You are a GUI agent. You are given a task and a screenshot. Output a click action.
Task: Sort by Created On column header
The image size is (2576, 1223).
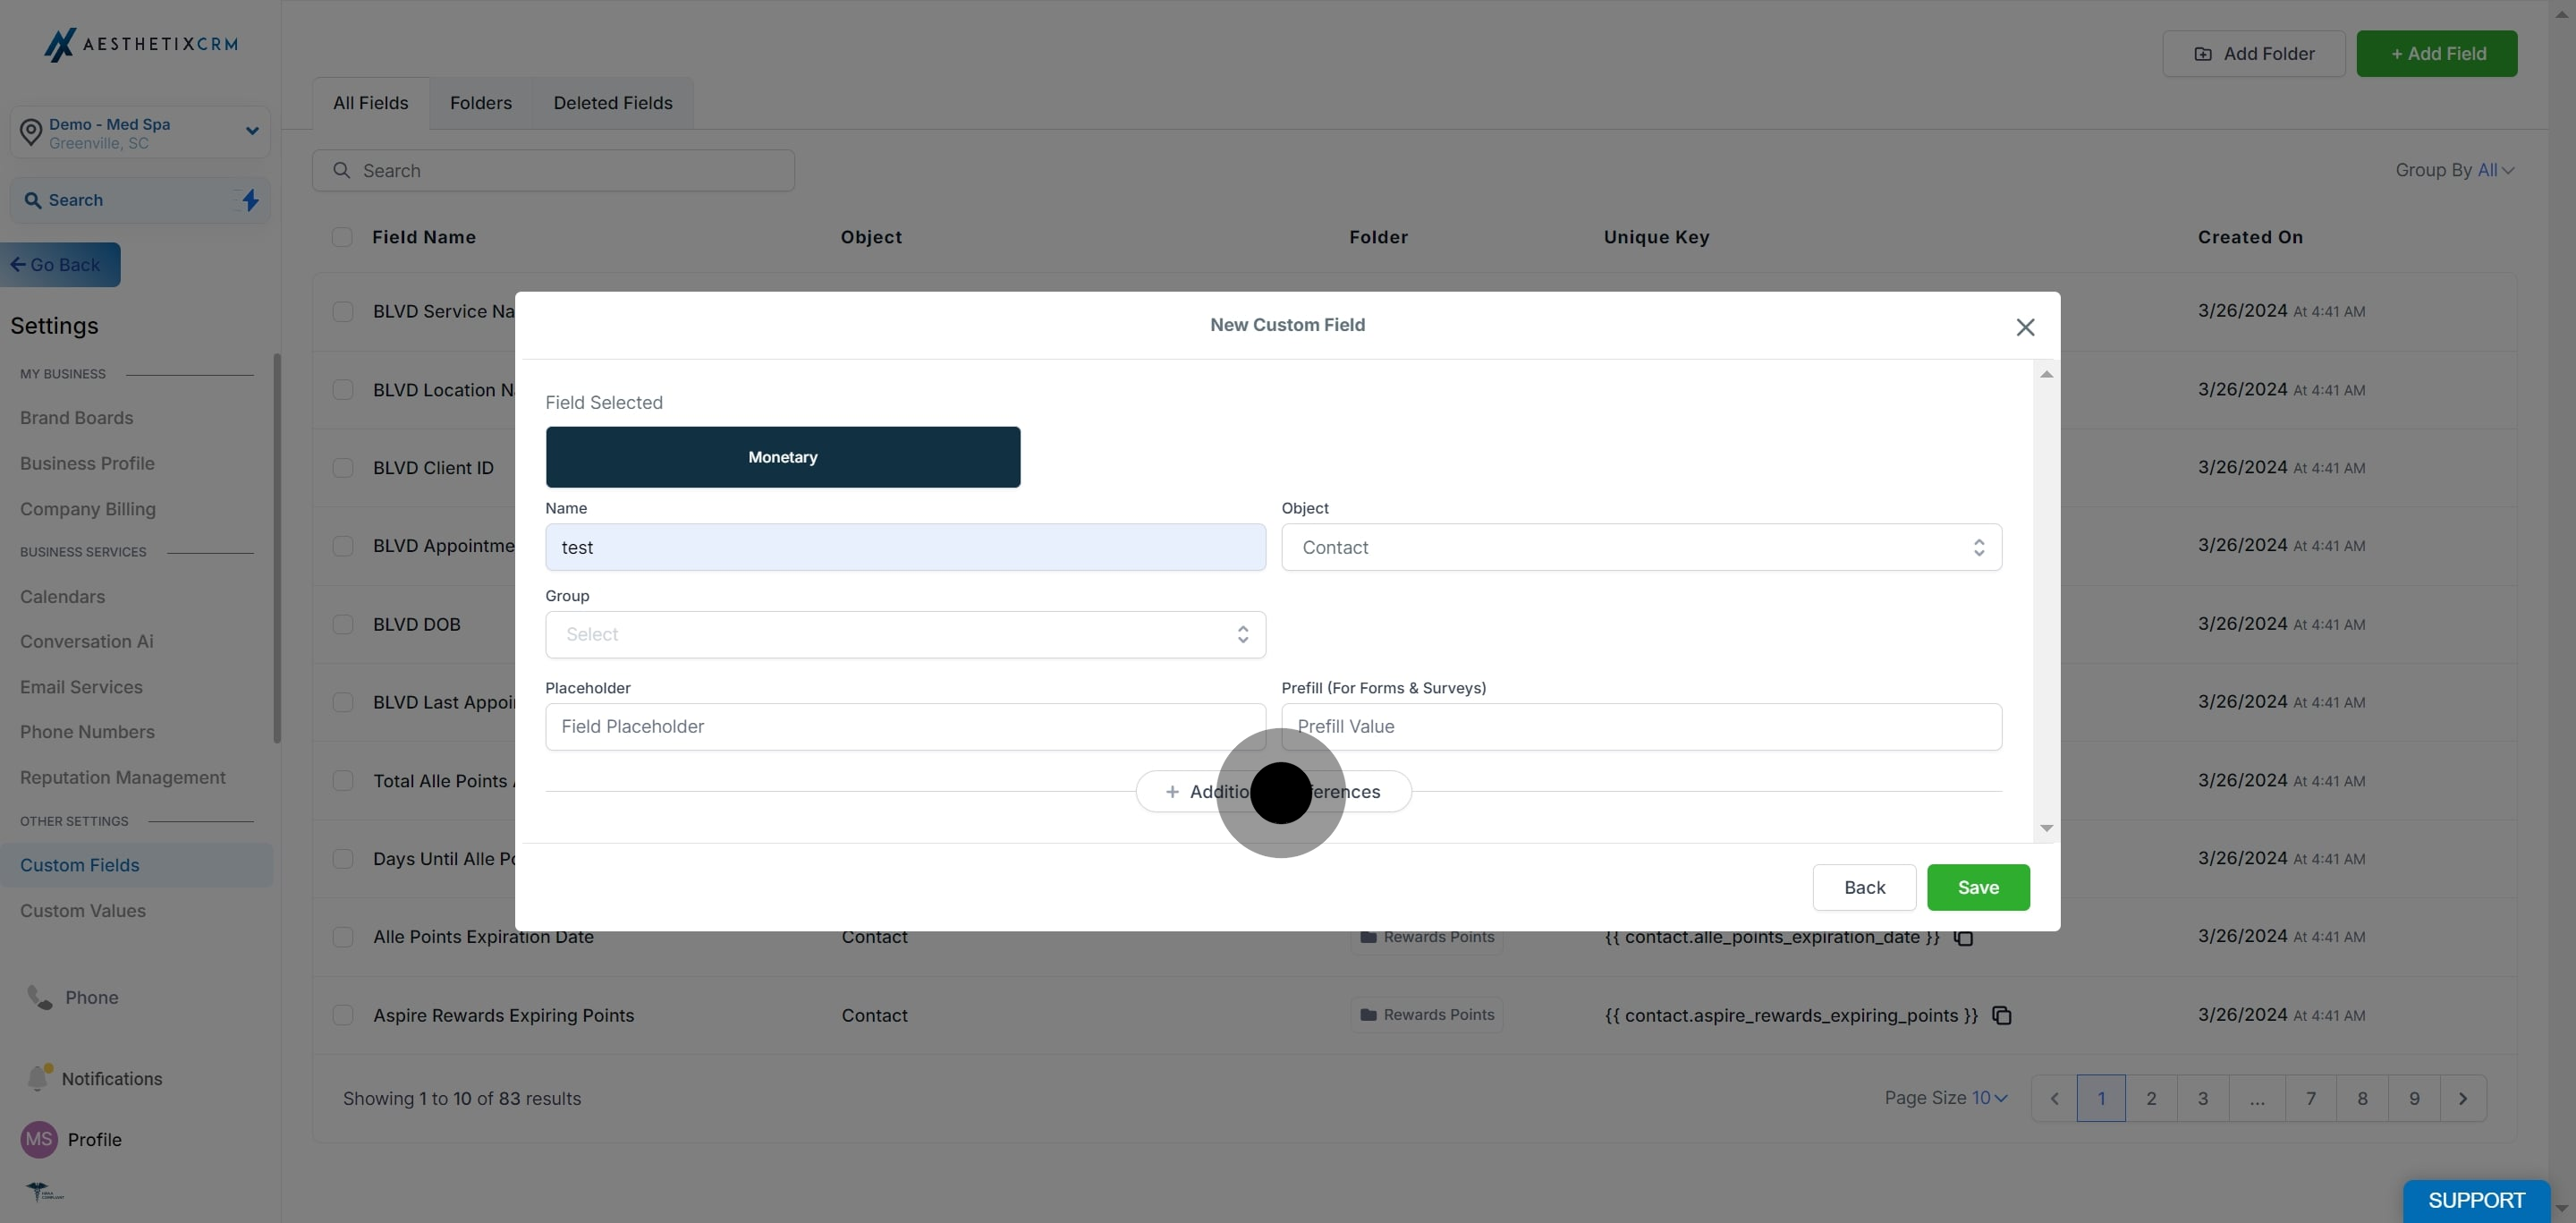[2250, 237]
